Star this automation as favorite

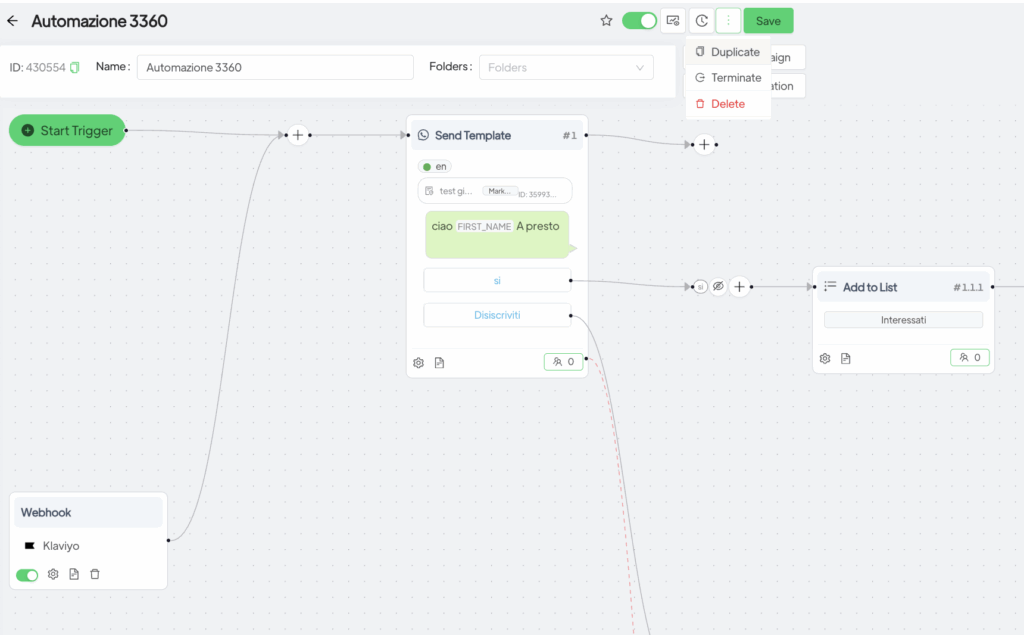coord(606,21)
